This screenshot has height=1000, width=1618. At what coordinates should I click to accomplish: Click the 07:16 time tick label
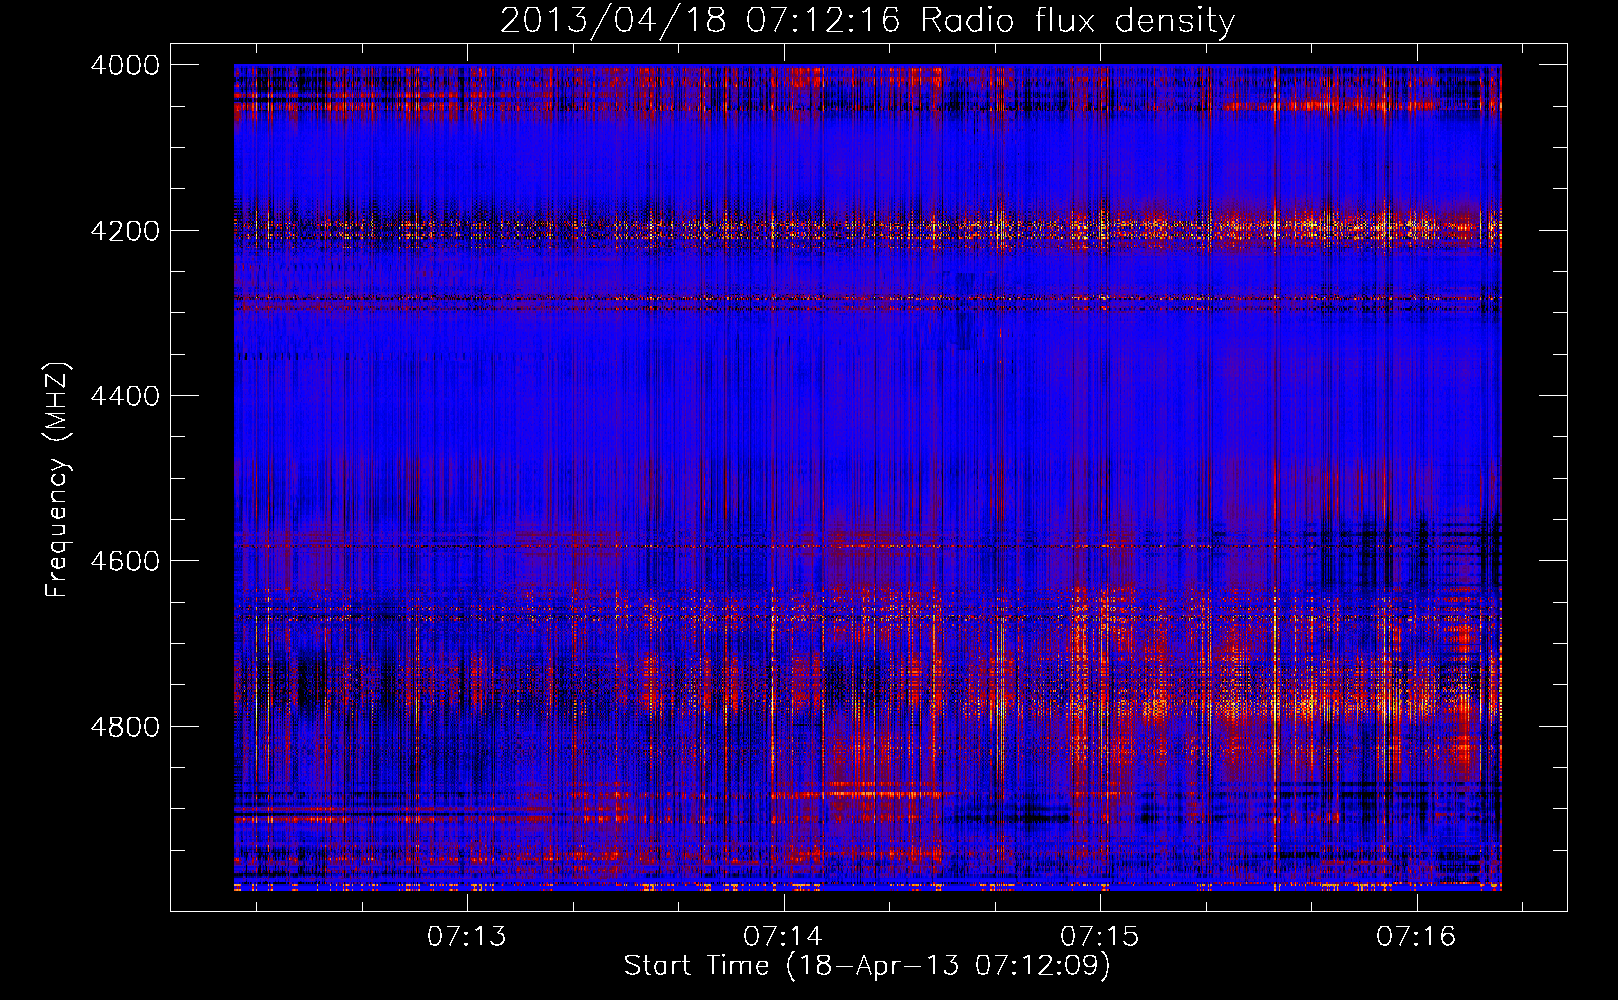point(1416,936)
